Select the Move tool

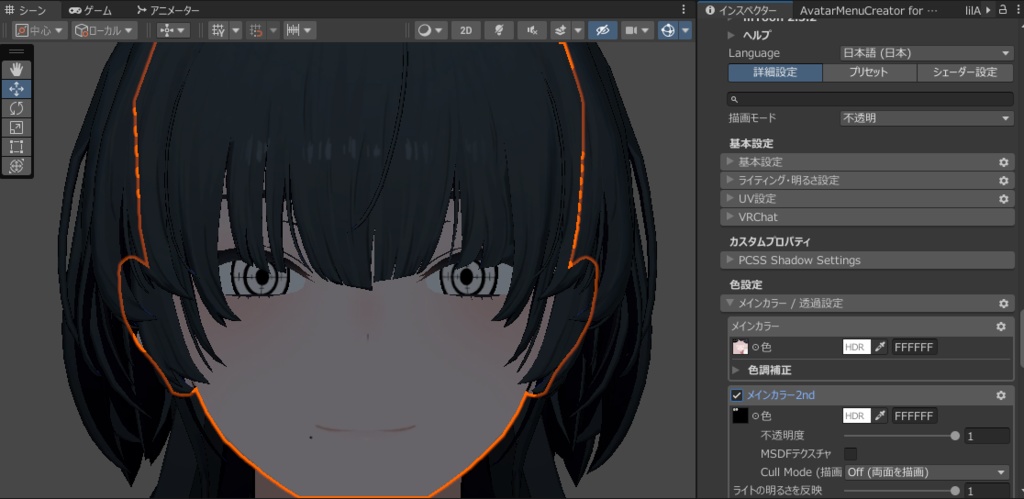pos(16,89)
